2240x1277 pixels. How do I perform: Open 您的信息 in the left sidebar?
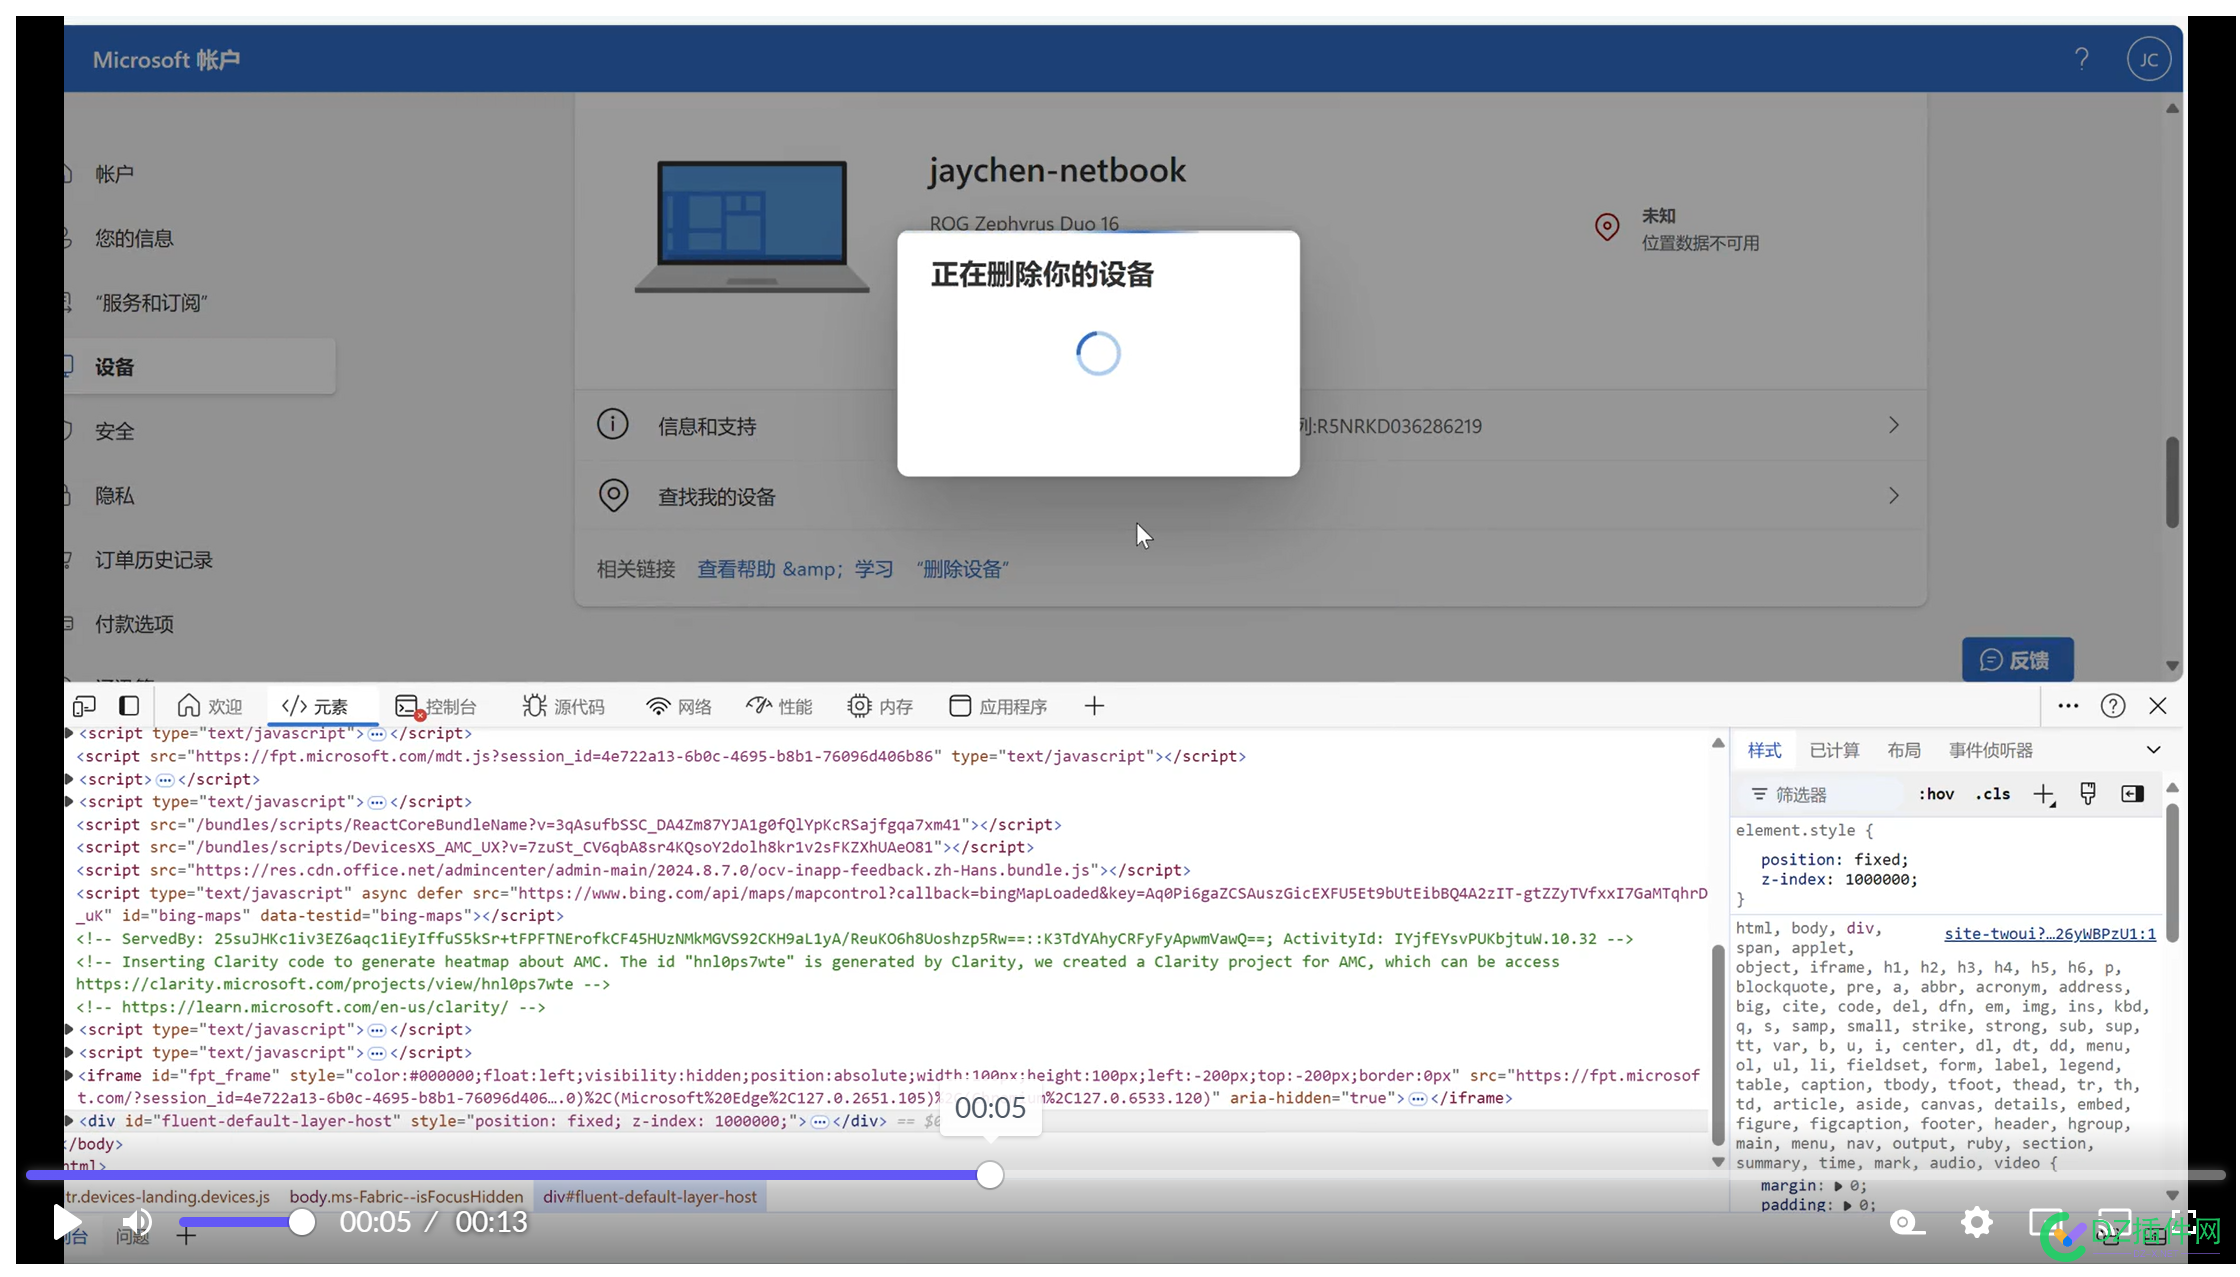coord(134,238)
